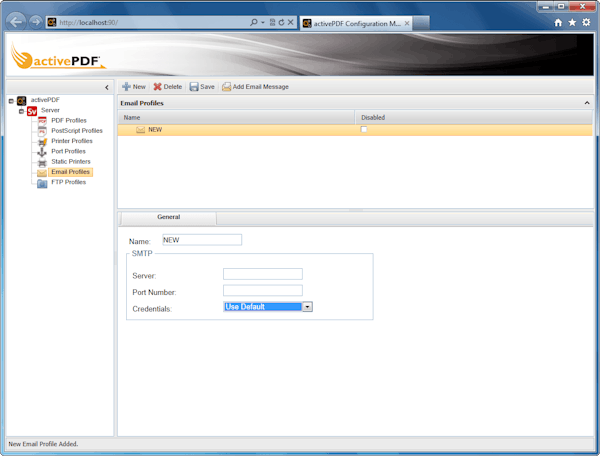Click the activePDF root node icon
600x456 pixels.
pyautogui.click(x=21, y=101)
